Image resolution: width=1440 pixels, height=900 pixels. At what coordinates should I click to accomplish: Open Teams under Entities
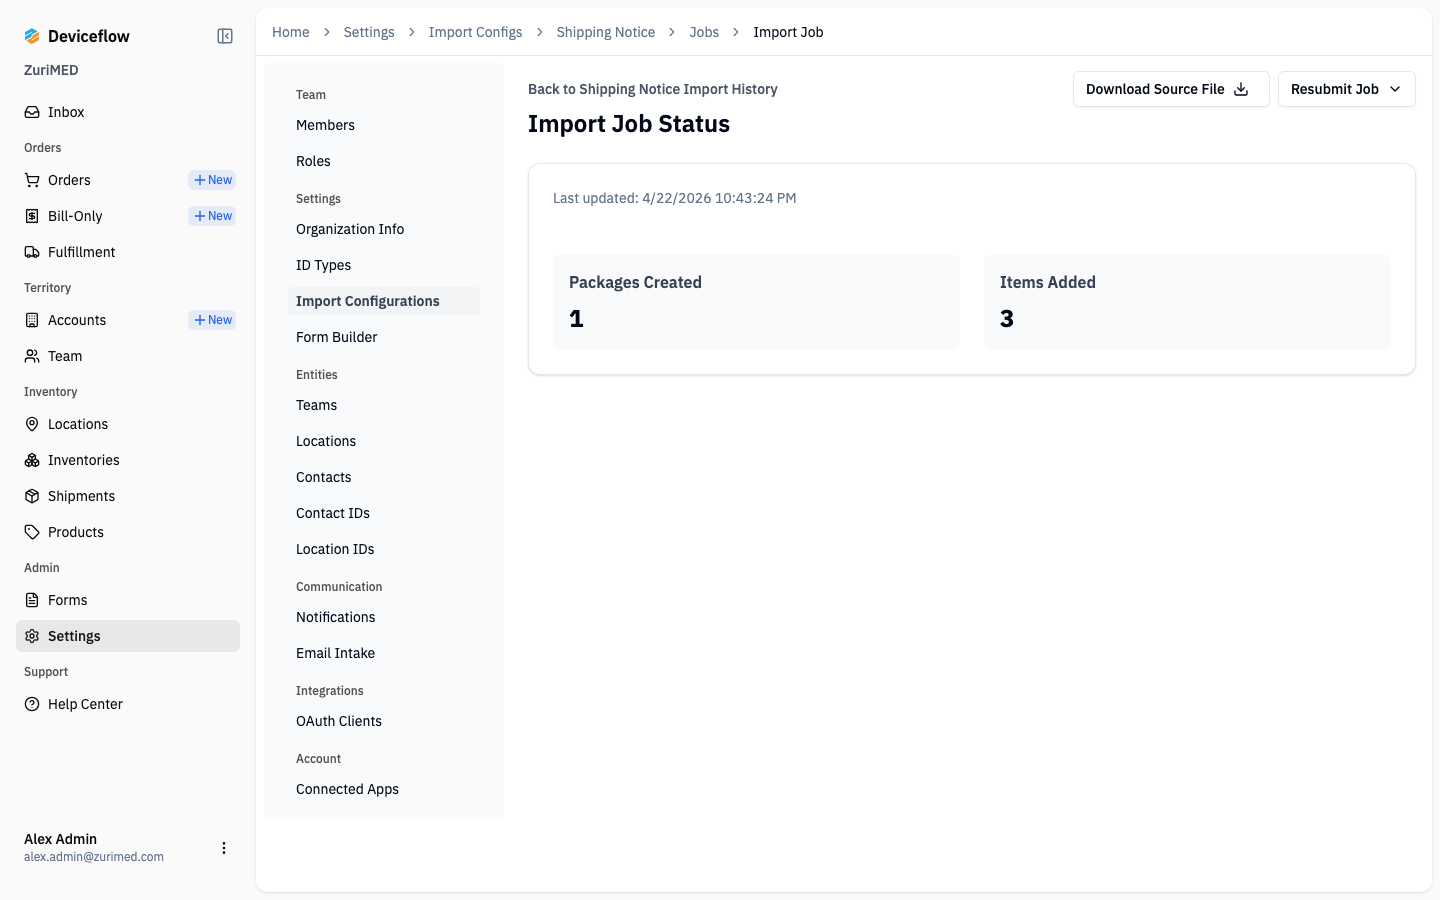click(x=384, y=405)
